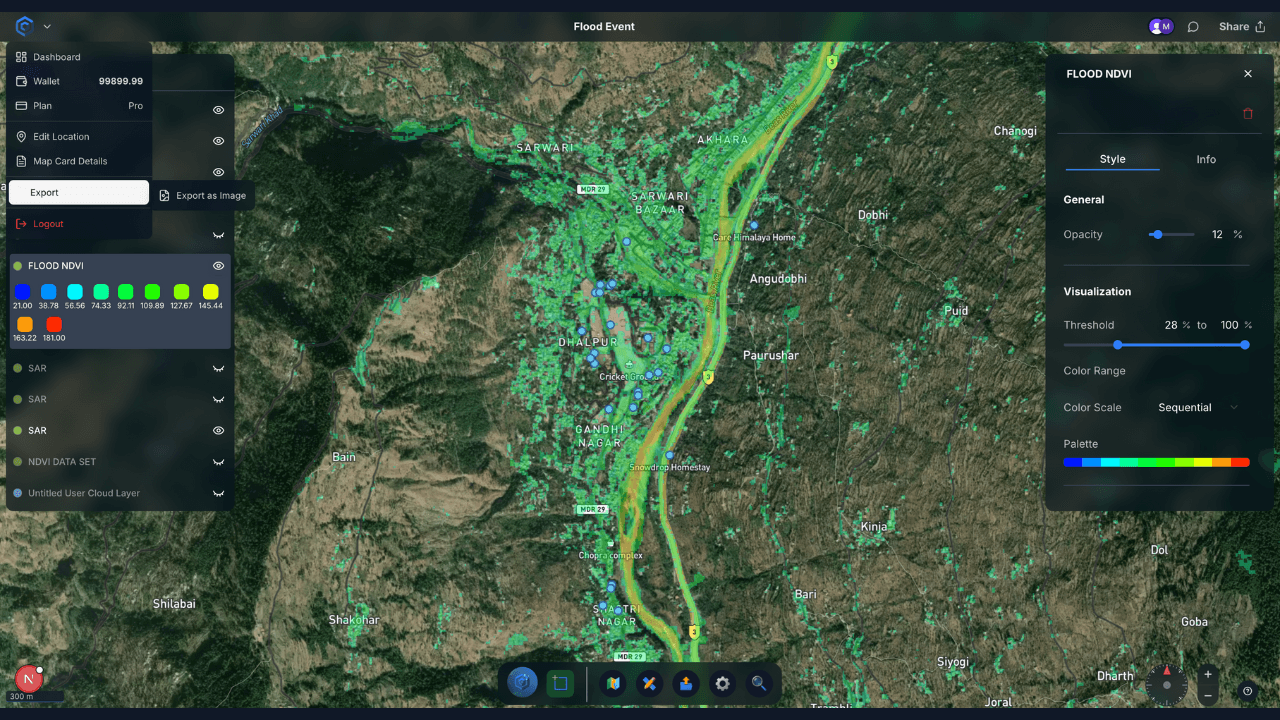The image size is (1280, 720).
Task: Click the upload data icon in toolbar
Action: pos(686,684)
